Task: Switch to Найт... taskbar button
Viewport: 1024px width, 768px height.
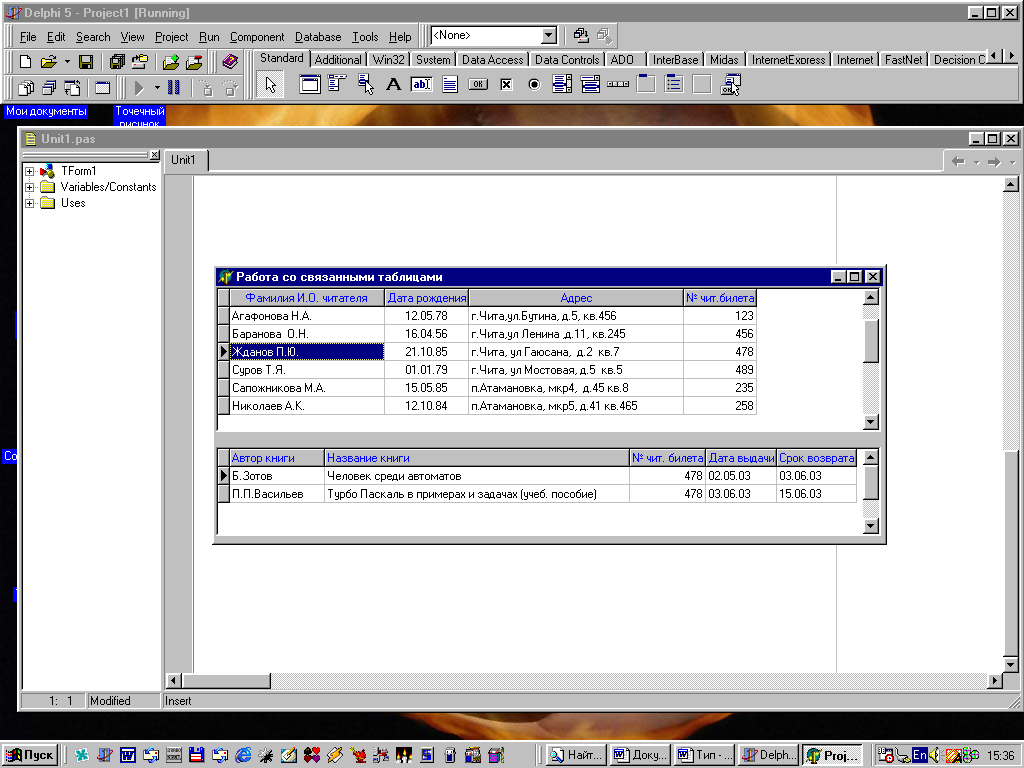Action: [577, 755]
